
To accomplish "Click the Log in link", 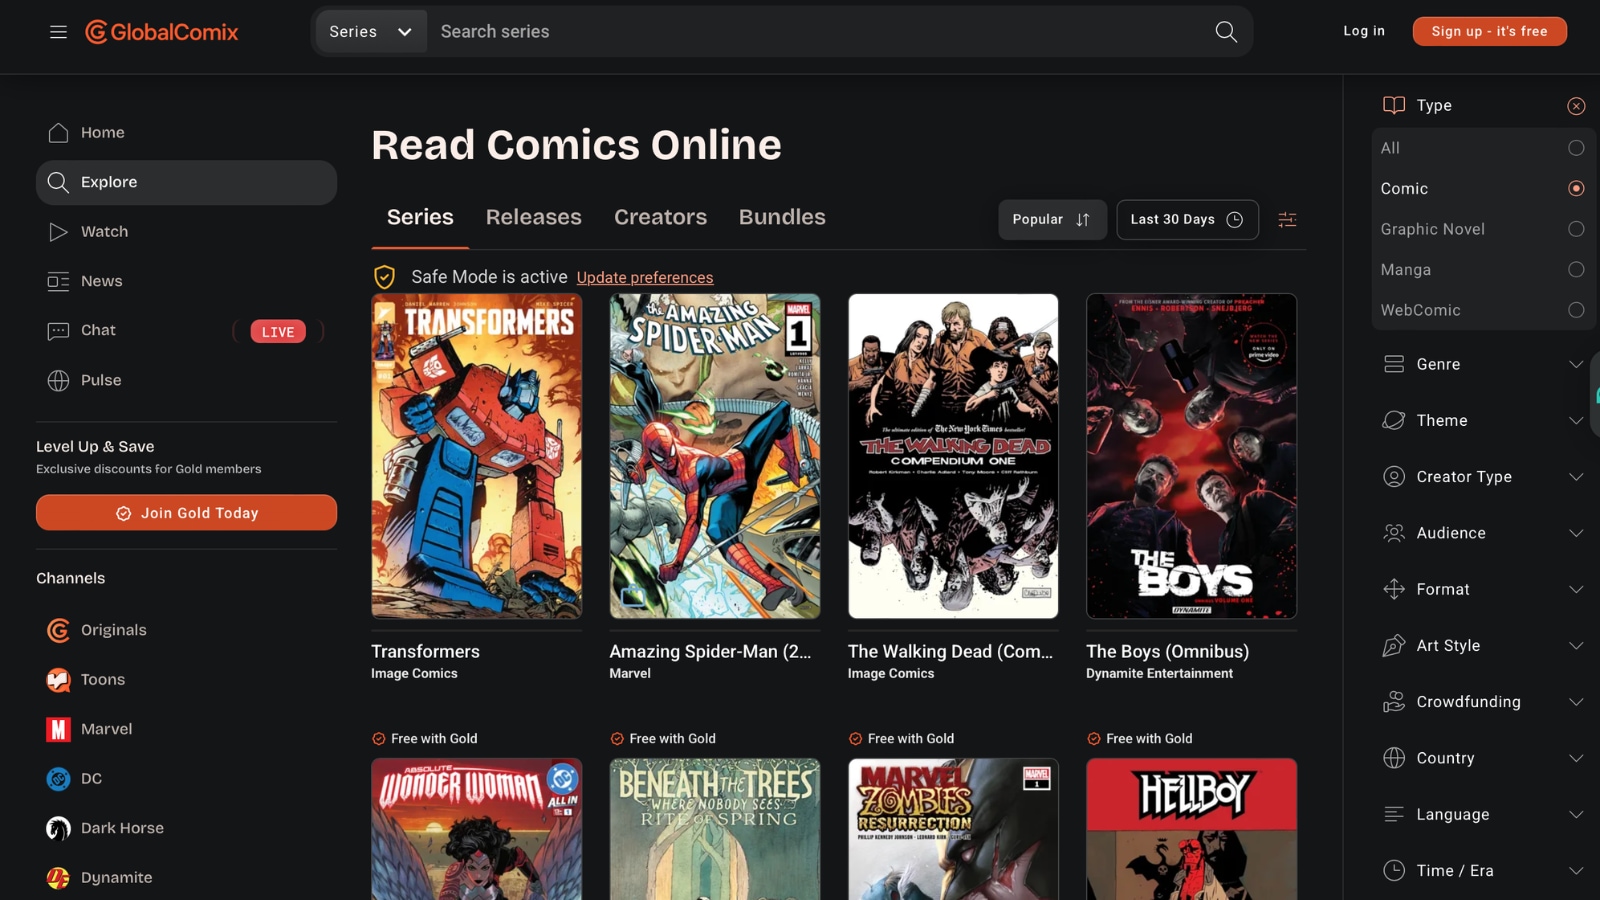I will coord(1364,31).
